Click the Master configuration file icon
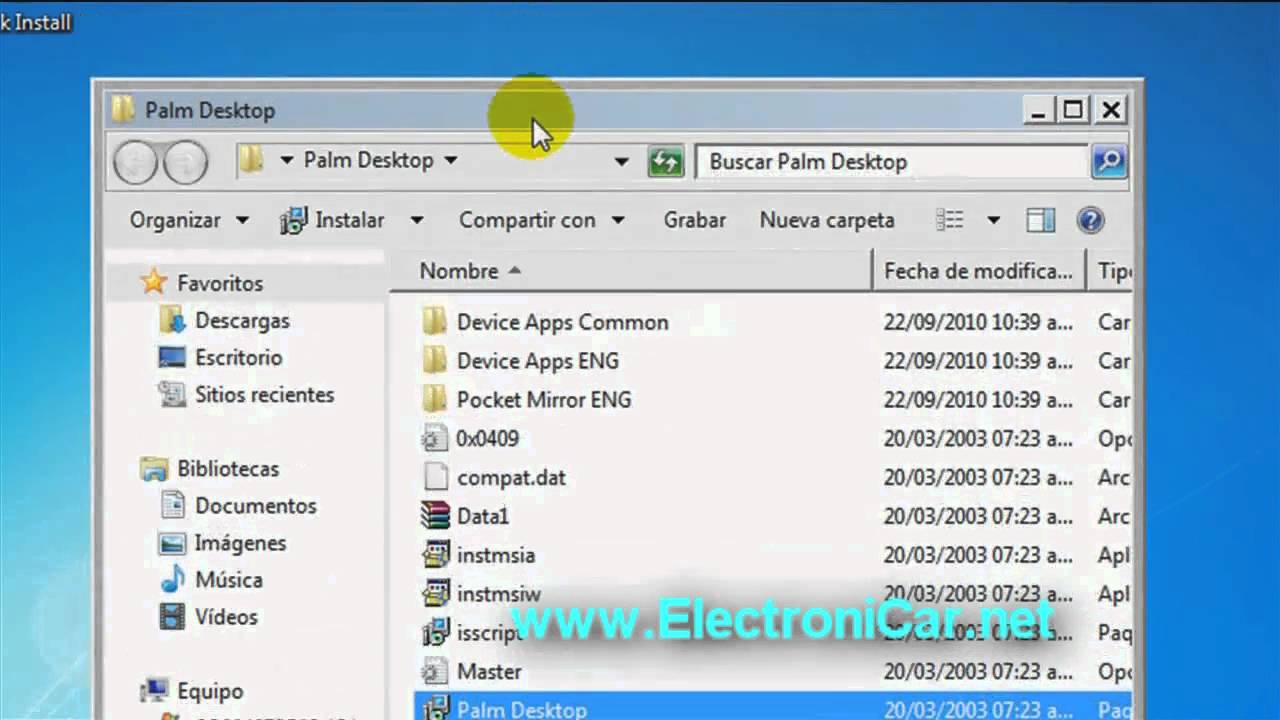Viewport: 1280px width, 720px height. coord(434,671)
